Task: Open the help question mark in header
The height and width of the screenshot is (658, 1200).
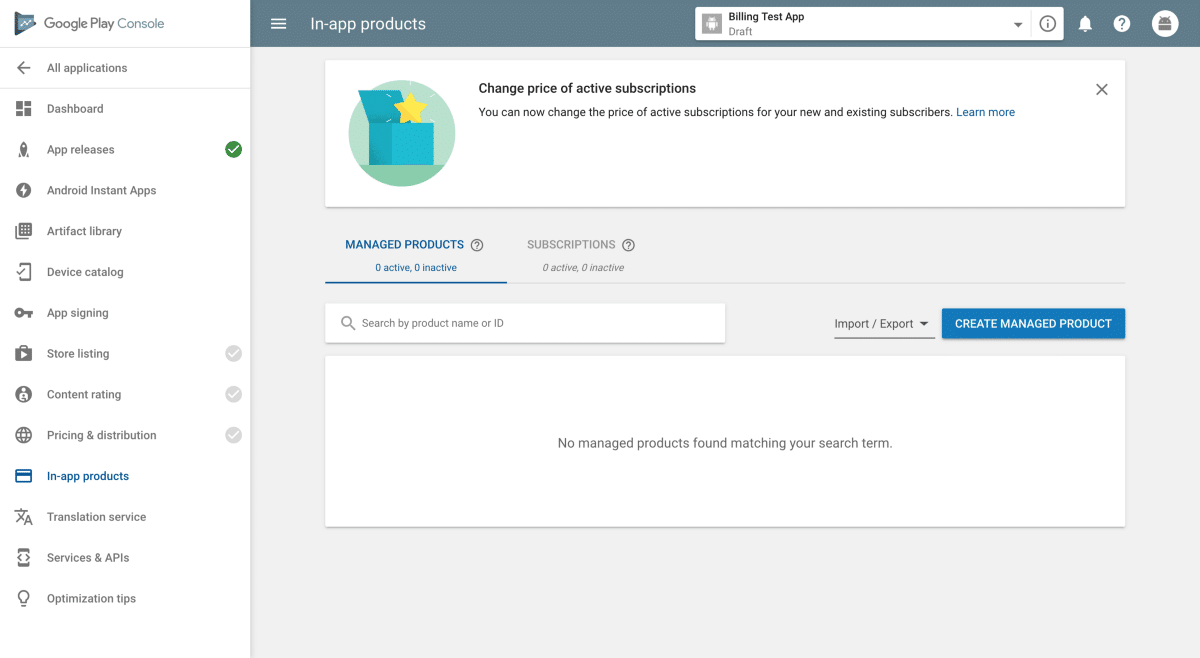Action: click(1122, 24)
